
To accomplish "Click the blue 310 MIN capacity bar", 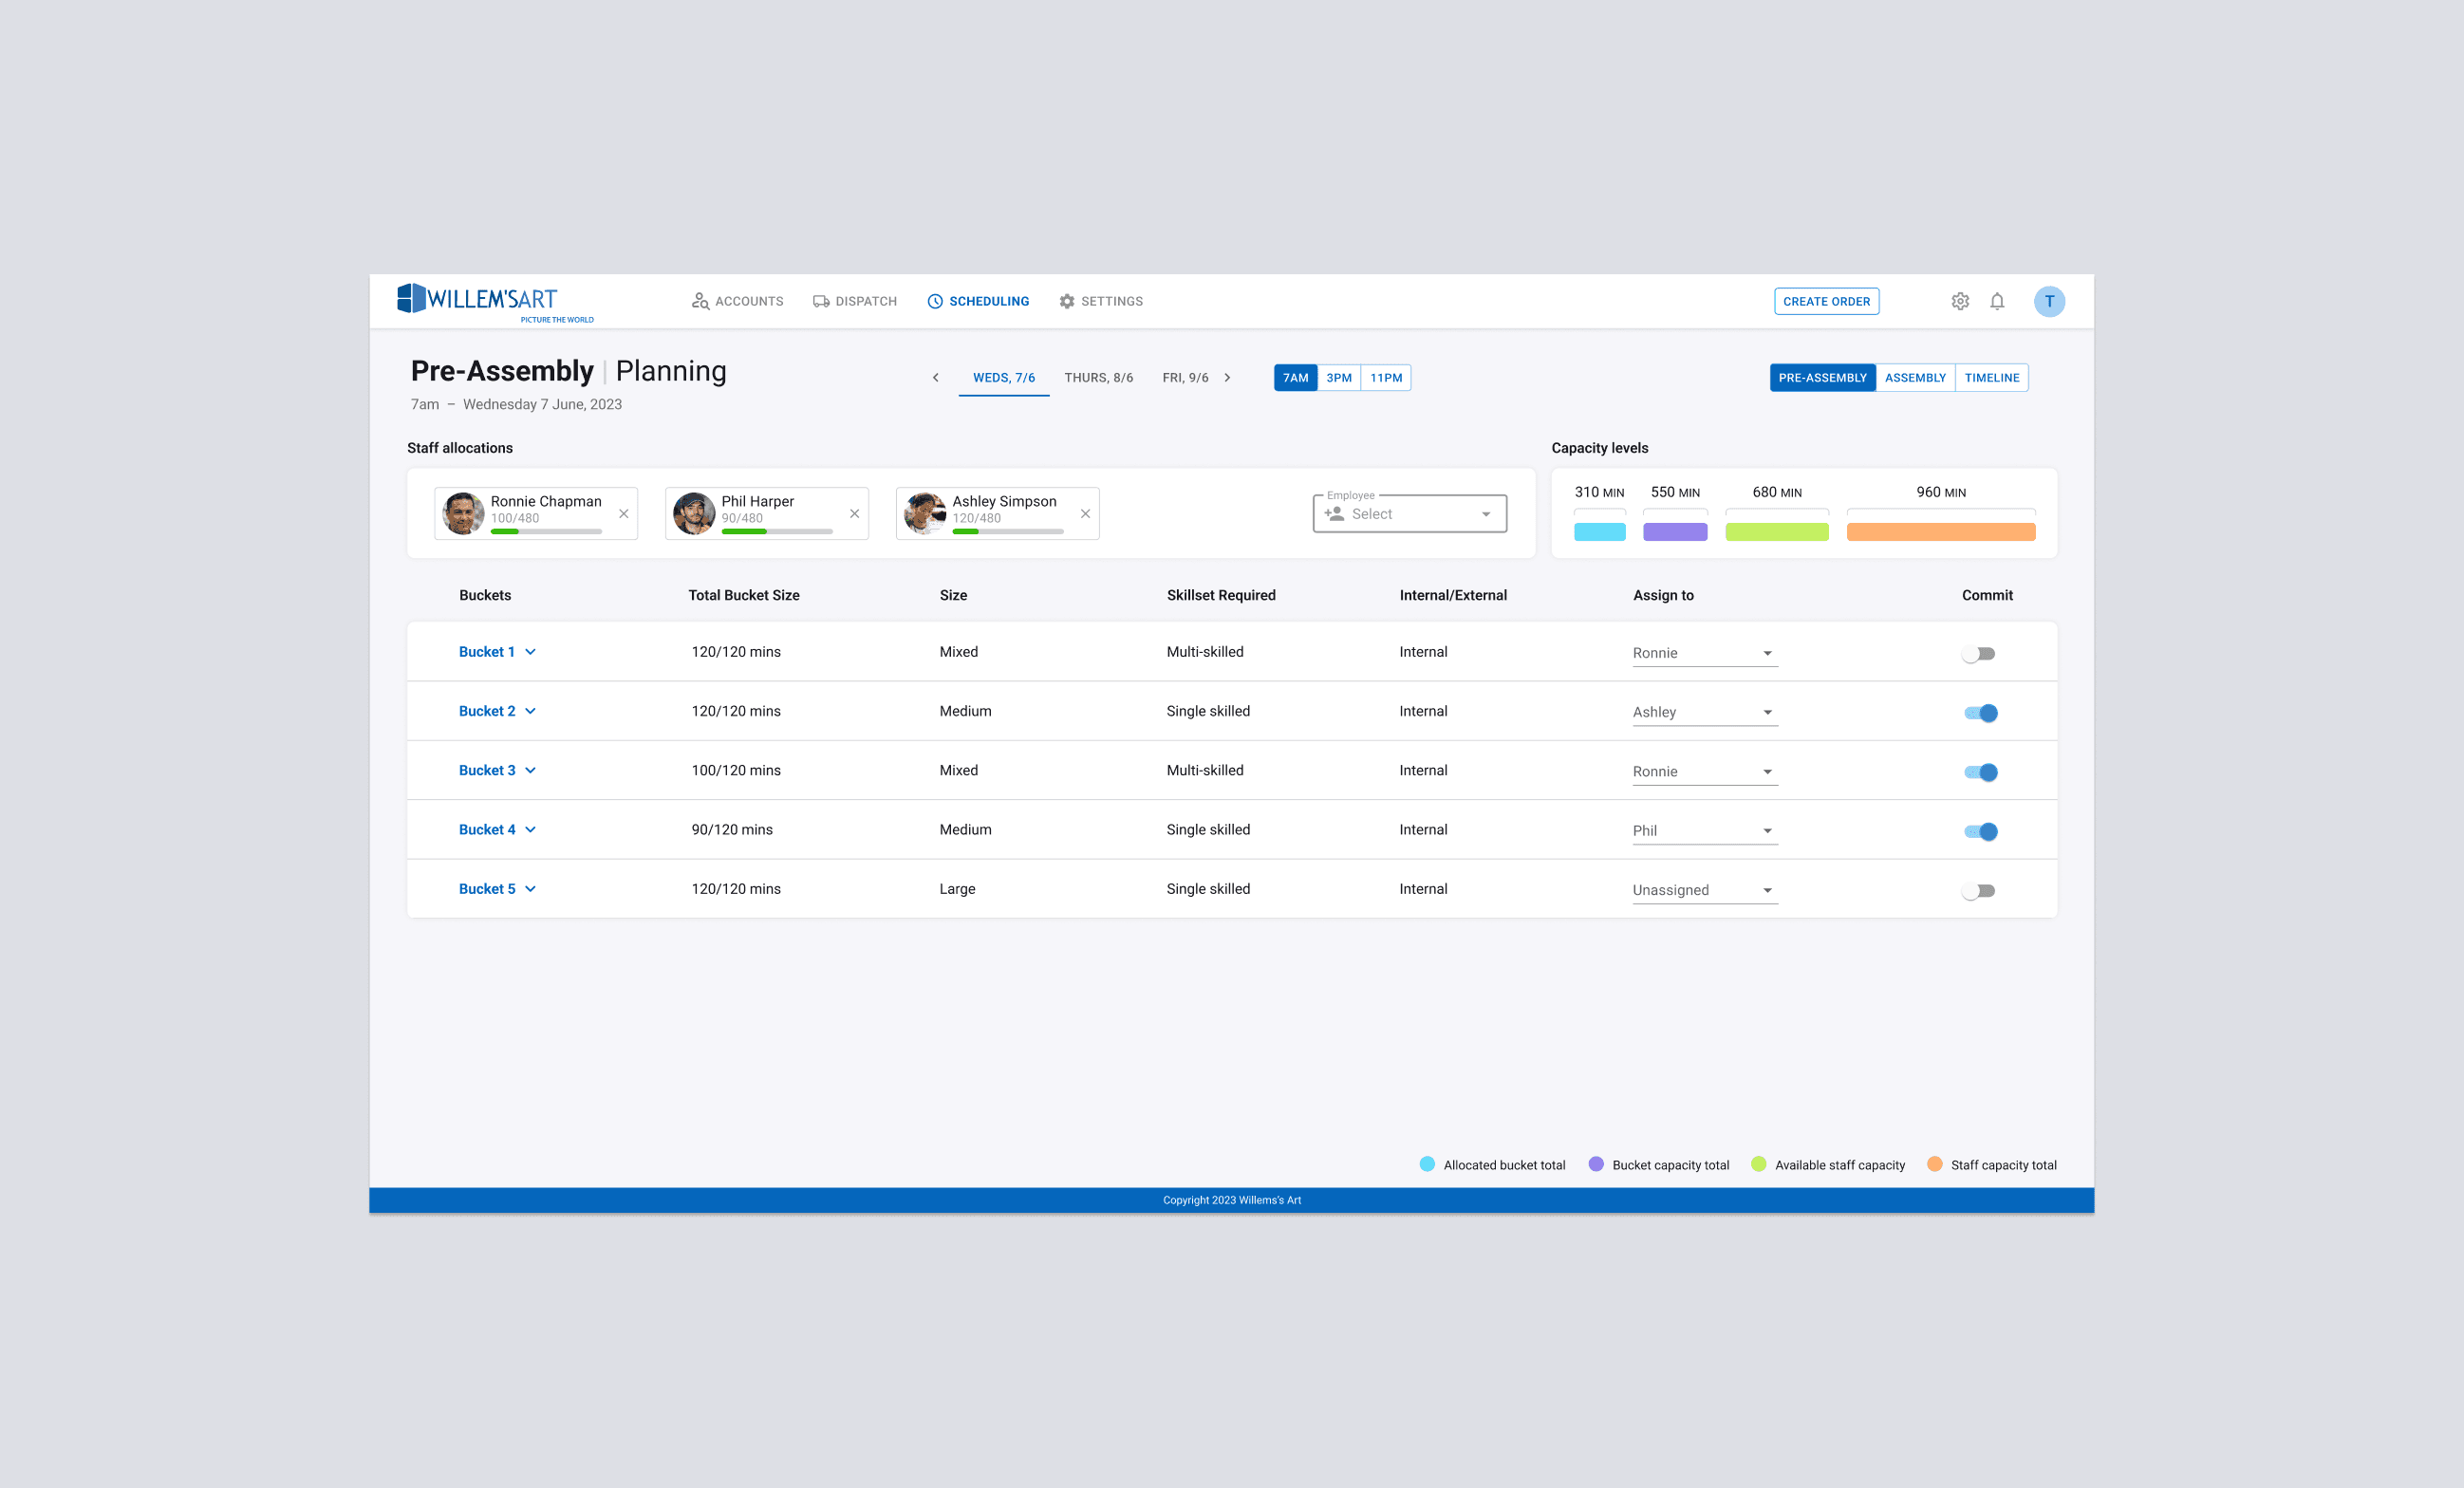I will click(1600, 531).
